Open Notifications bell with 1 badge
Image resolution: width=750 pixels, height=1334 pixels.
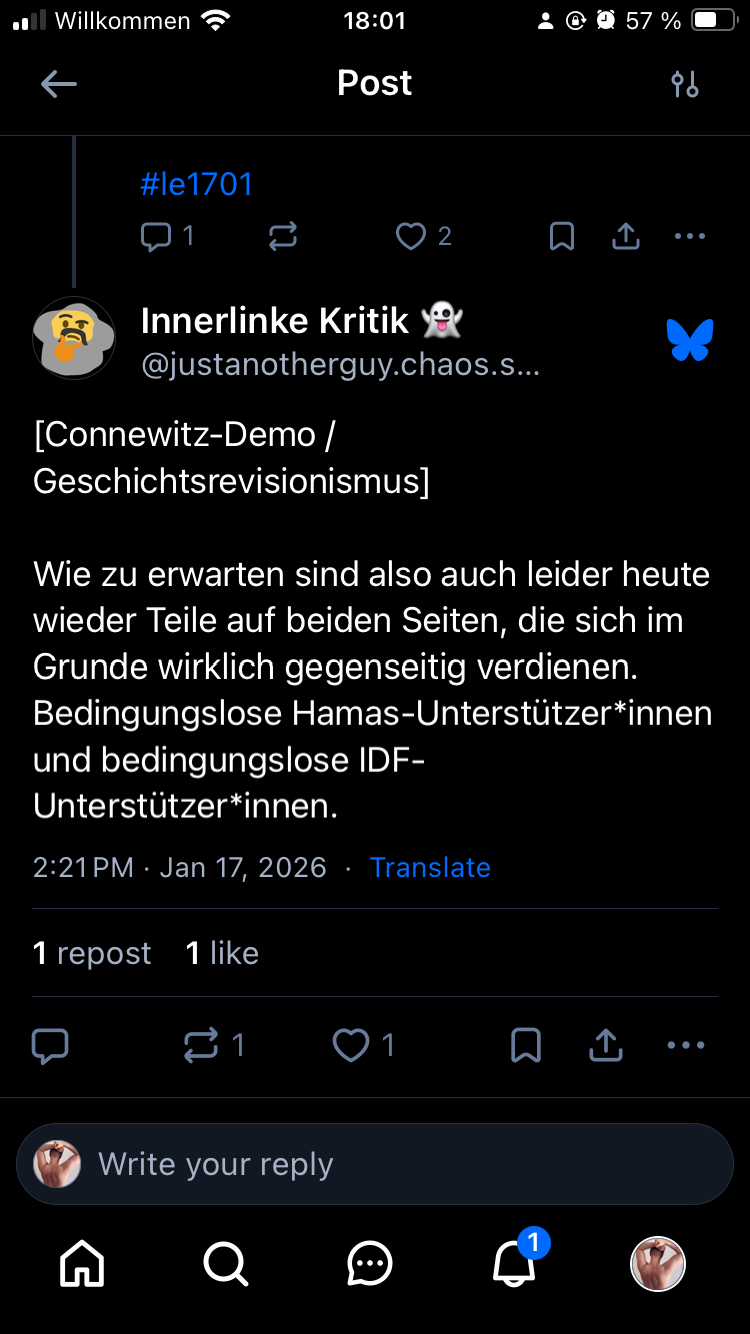[514, 1264]
